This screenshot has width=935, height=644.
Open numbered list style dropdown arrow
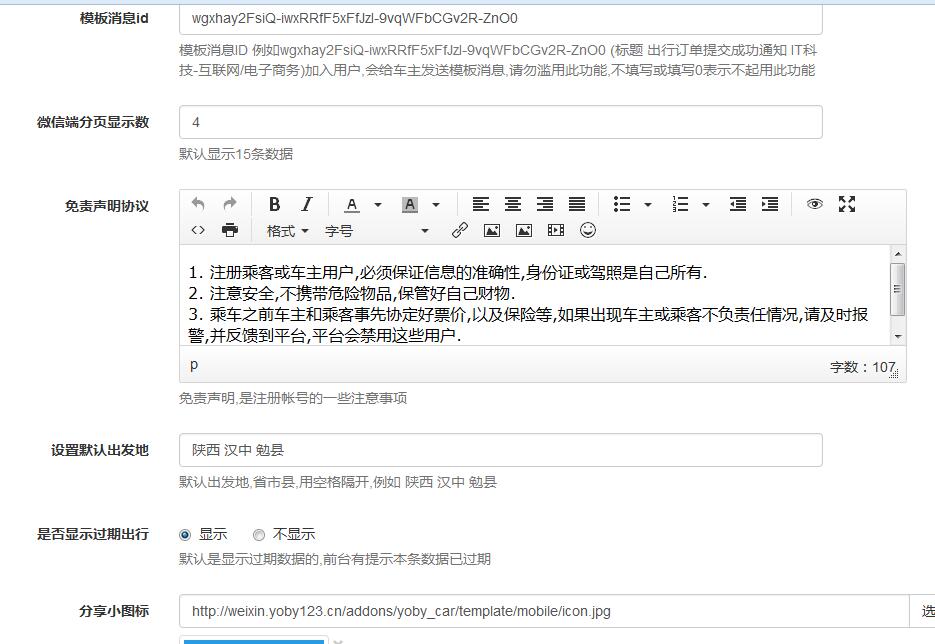click(x=705, y=205)
